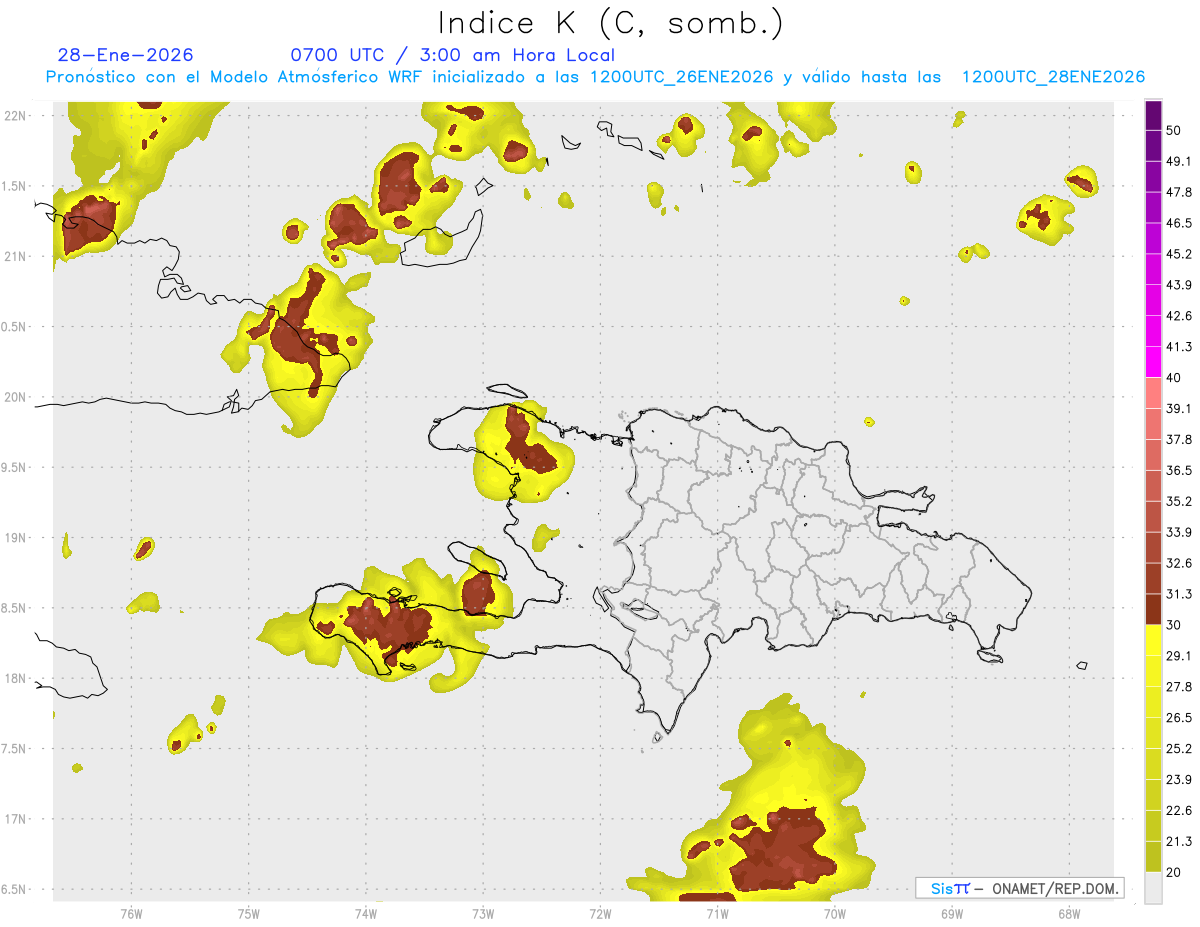This screenshot has height=927, width=1200.
Task: Select the salmon swatch between 39.1 and 40
Action: tap(1153, 393)
